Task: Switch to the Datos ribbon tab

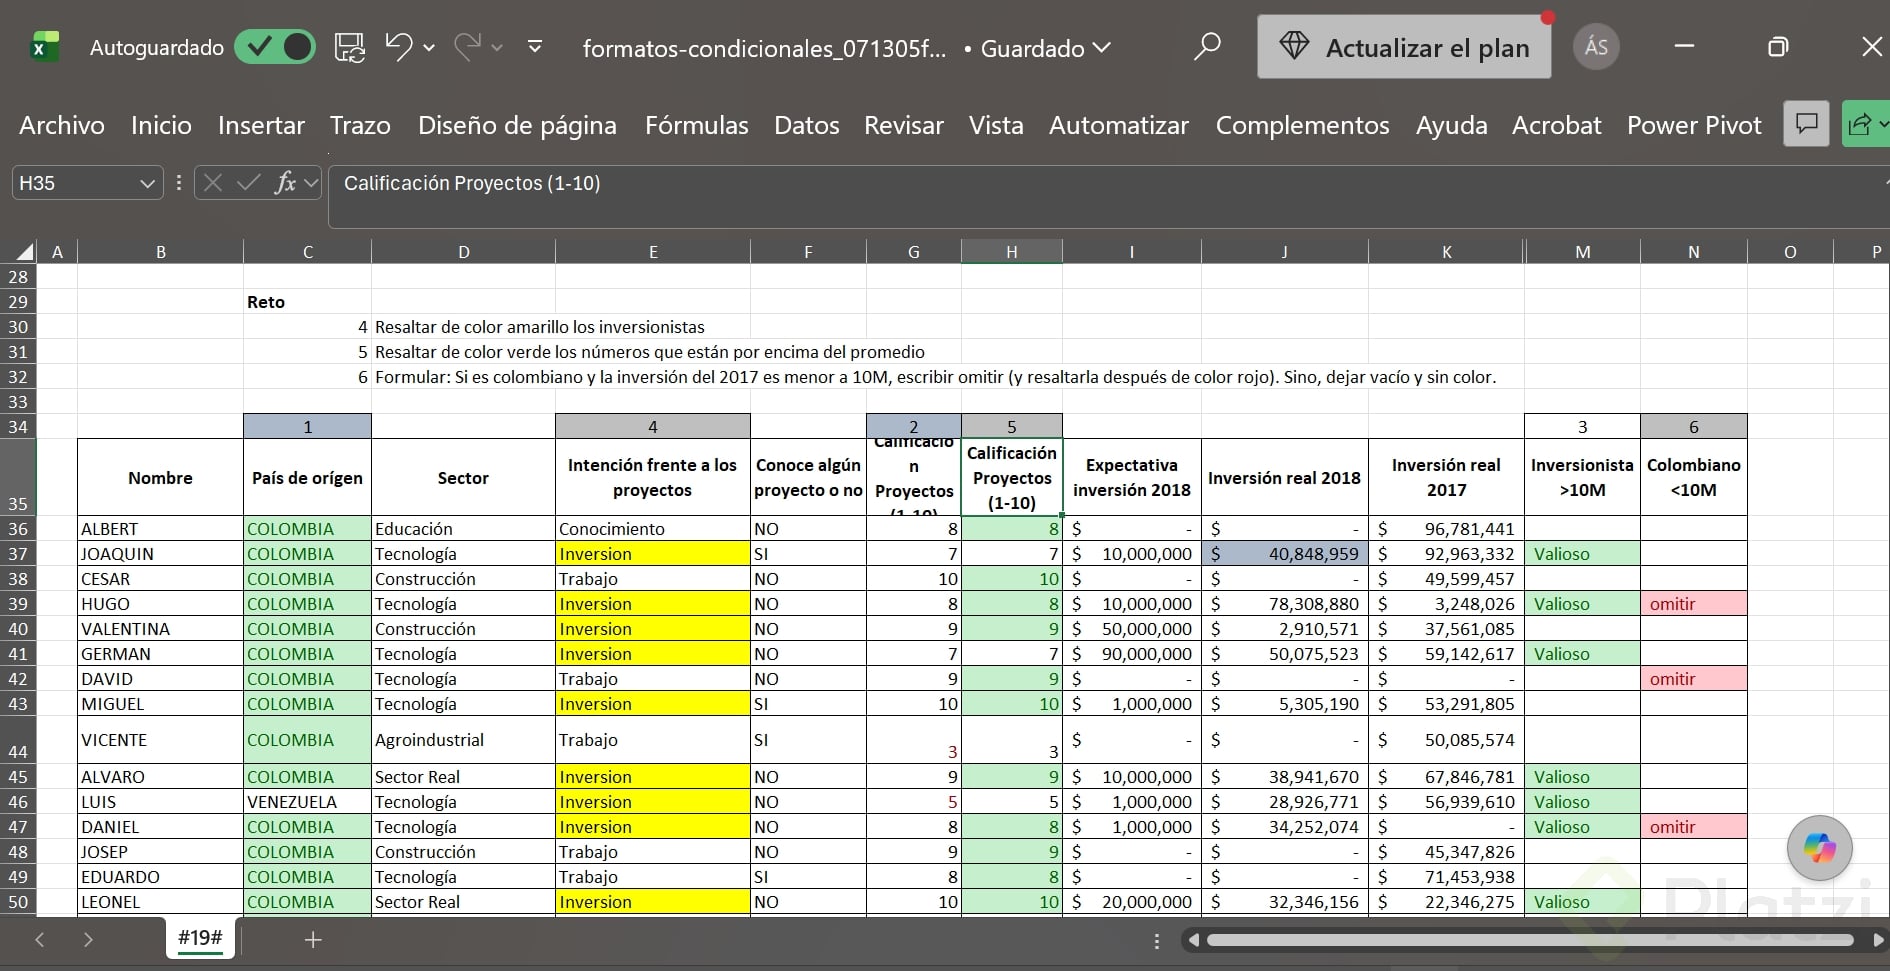Action: (806, 125)
